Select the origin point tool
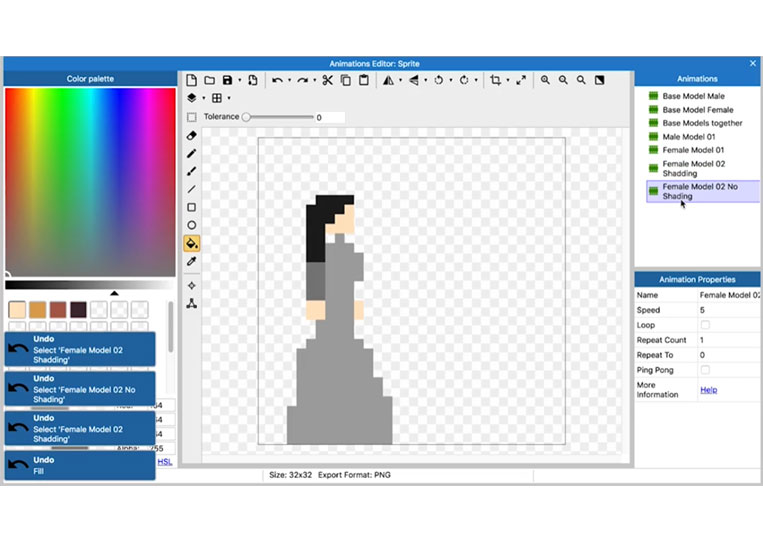 pos(192,286)
